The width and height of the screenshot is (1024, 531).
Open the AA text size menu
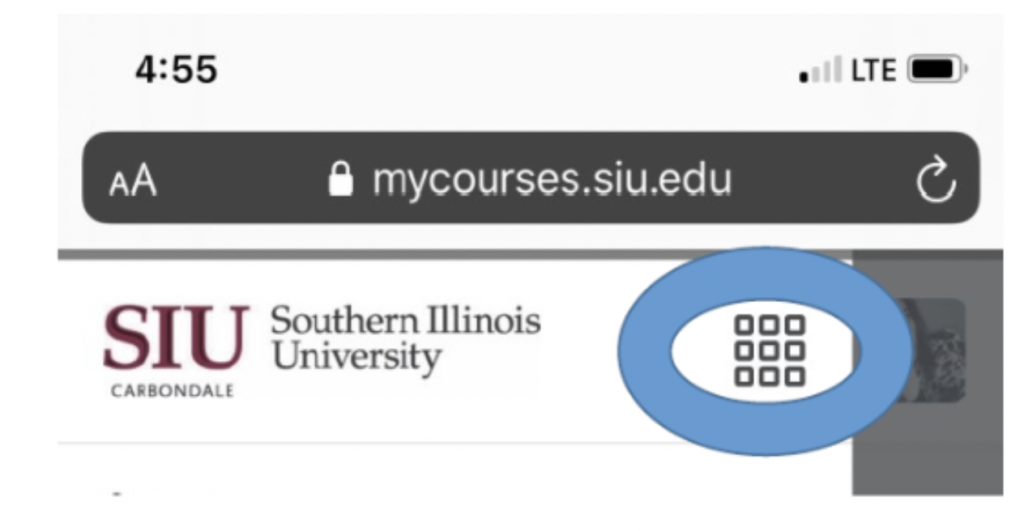pyautogui.click(x=133, y=180)
